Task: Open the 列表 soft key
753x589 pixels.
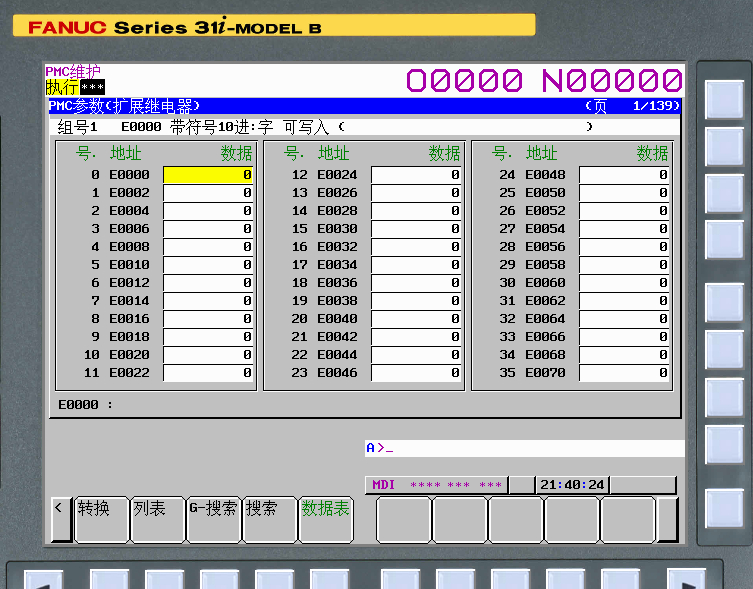Action: [x=158, y=519]
